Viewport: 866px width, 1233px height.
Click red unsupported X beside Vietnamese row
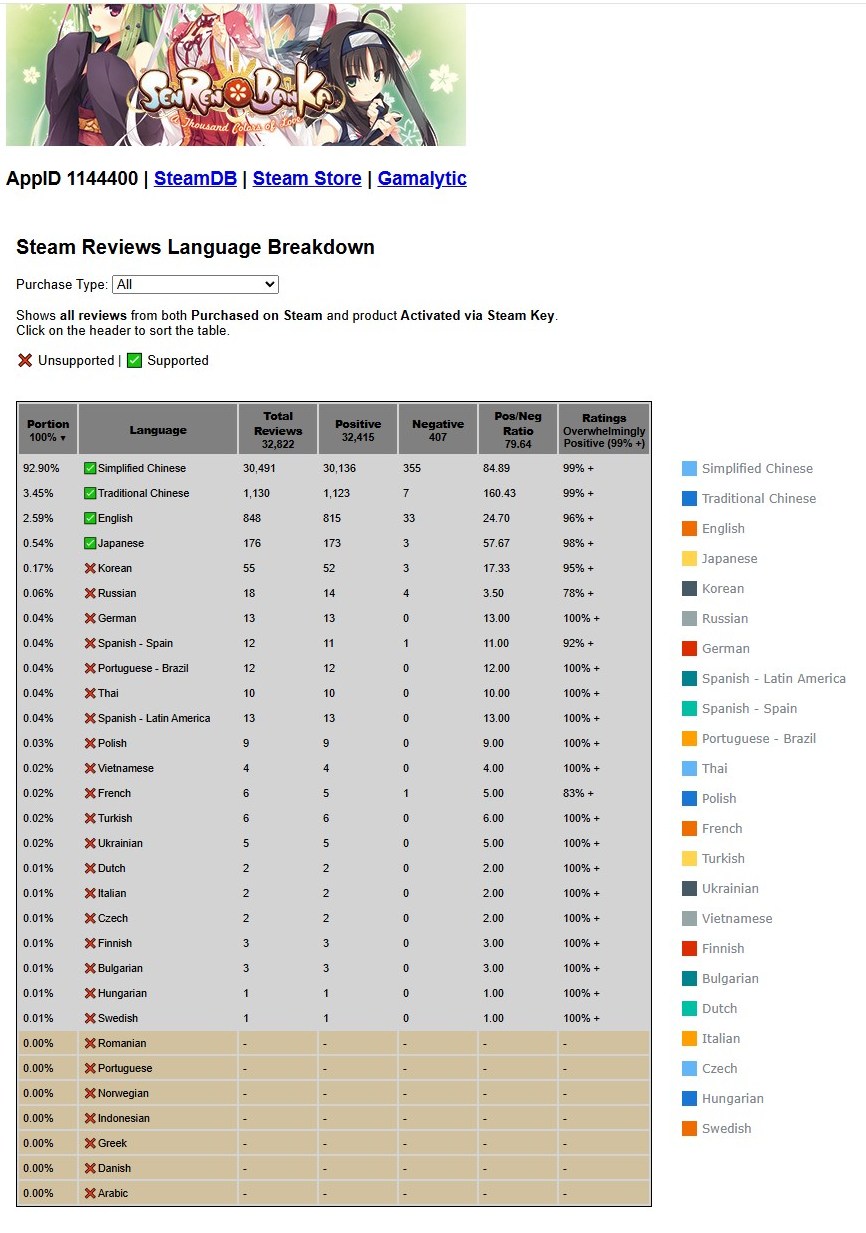click(x=90, y=768)
